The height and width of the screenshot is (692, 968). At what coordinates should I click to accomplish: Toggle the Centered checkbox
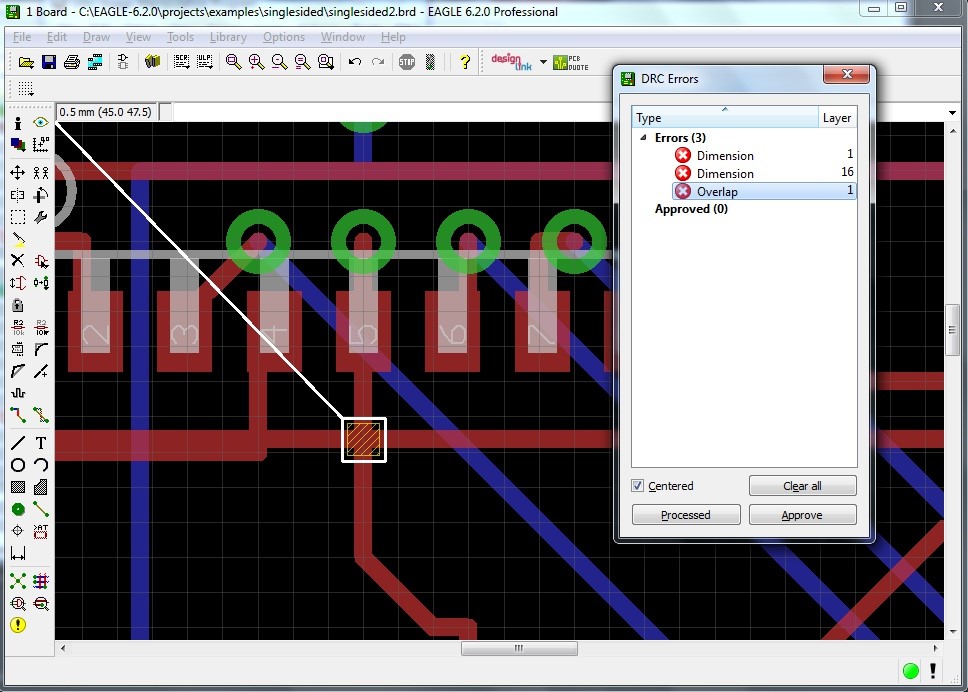(638, 486)
